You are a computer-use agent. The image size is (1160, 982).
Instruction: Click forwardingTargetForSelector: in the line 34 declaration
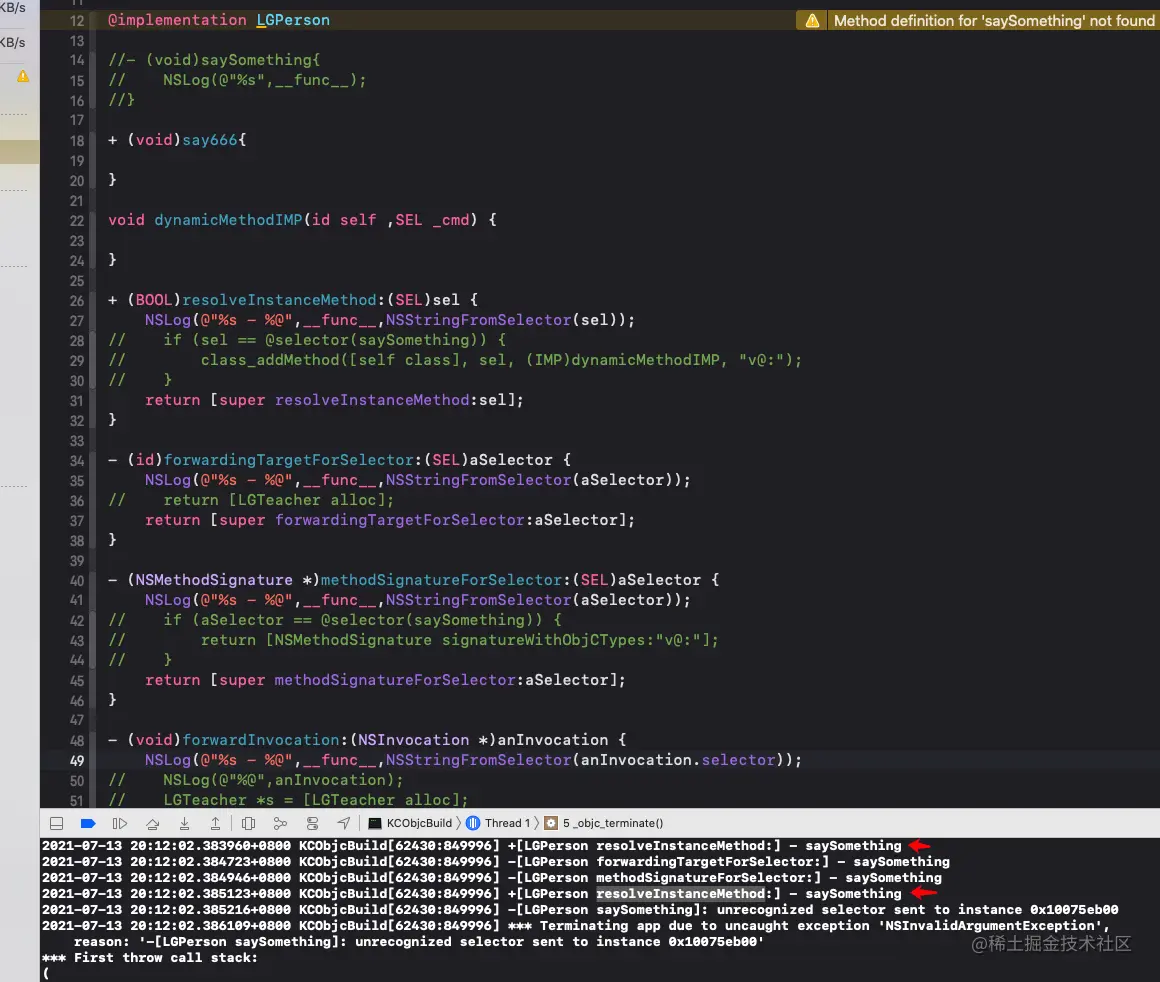coord(293,460)
